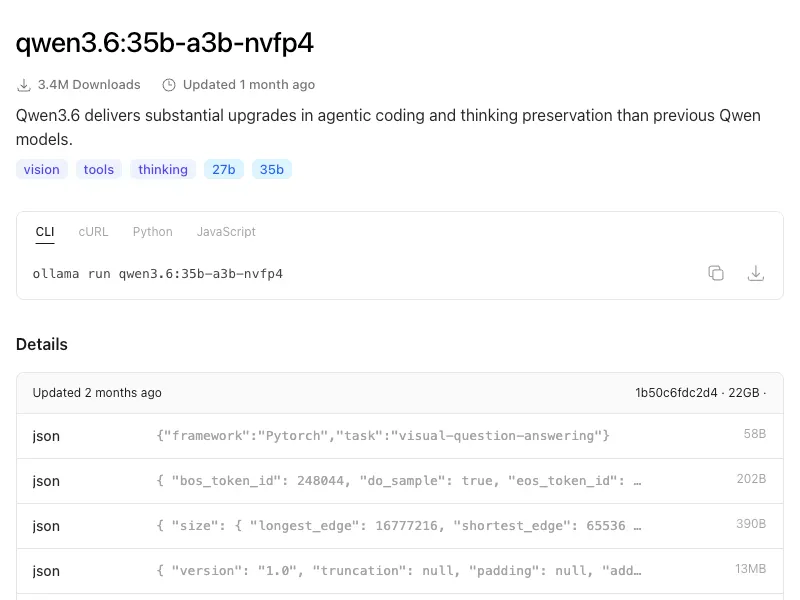Click the clock icon by Updated 1 month ago
The image size is (800, 600).
tap(169, 85)
